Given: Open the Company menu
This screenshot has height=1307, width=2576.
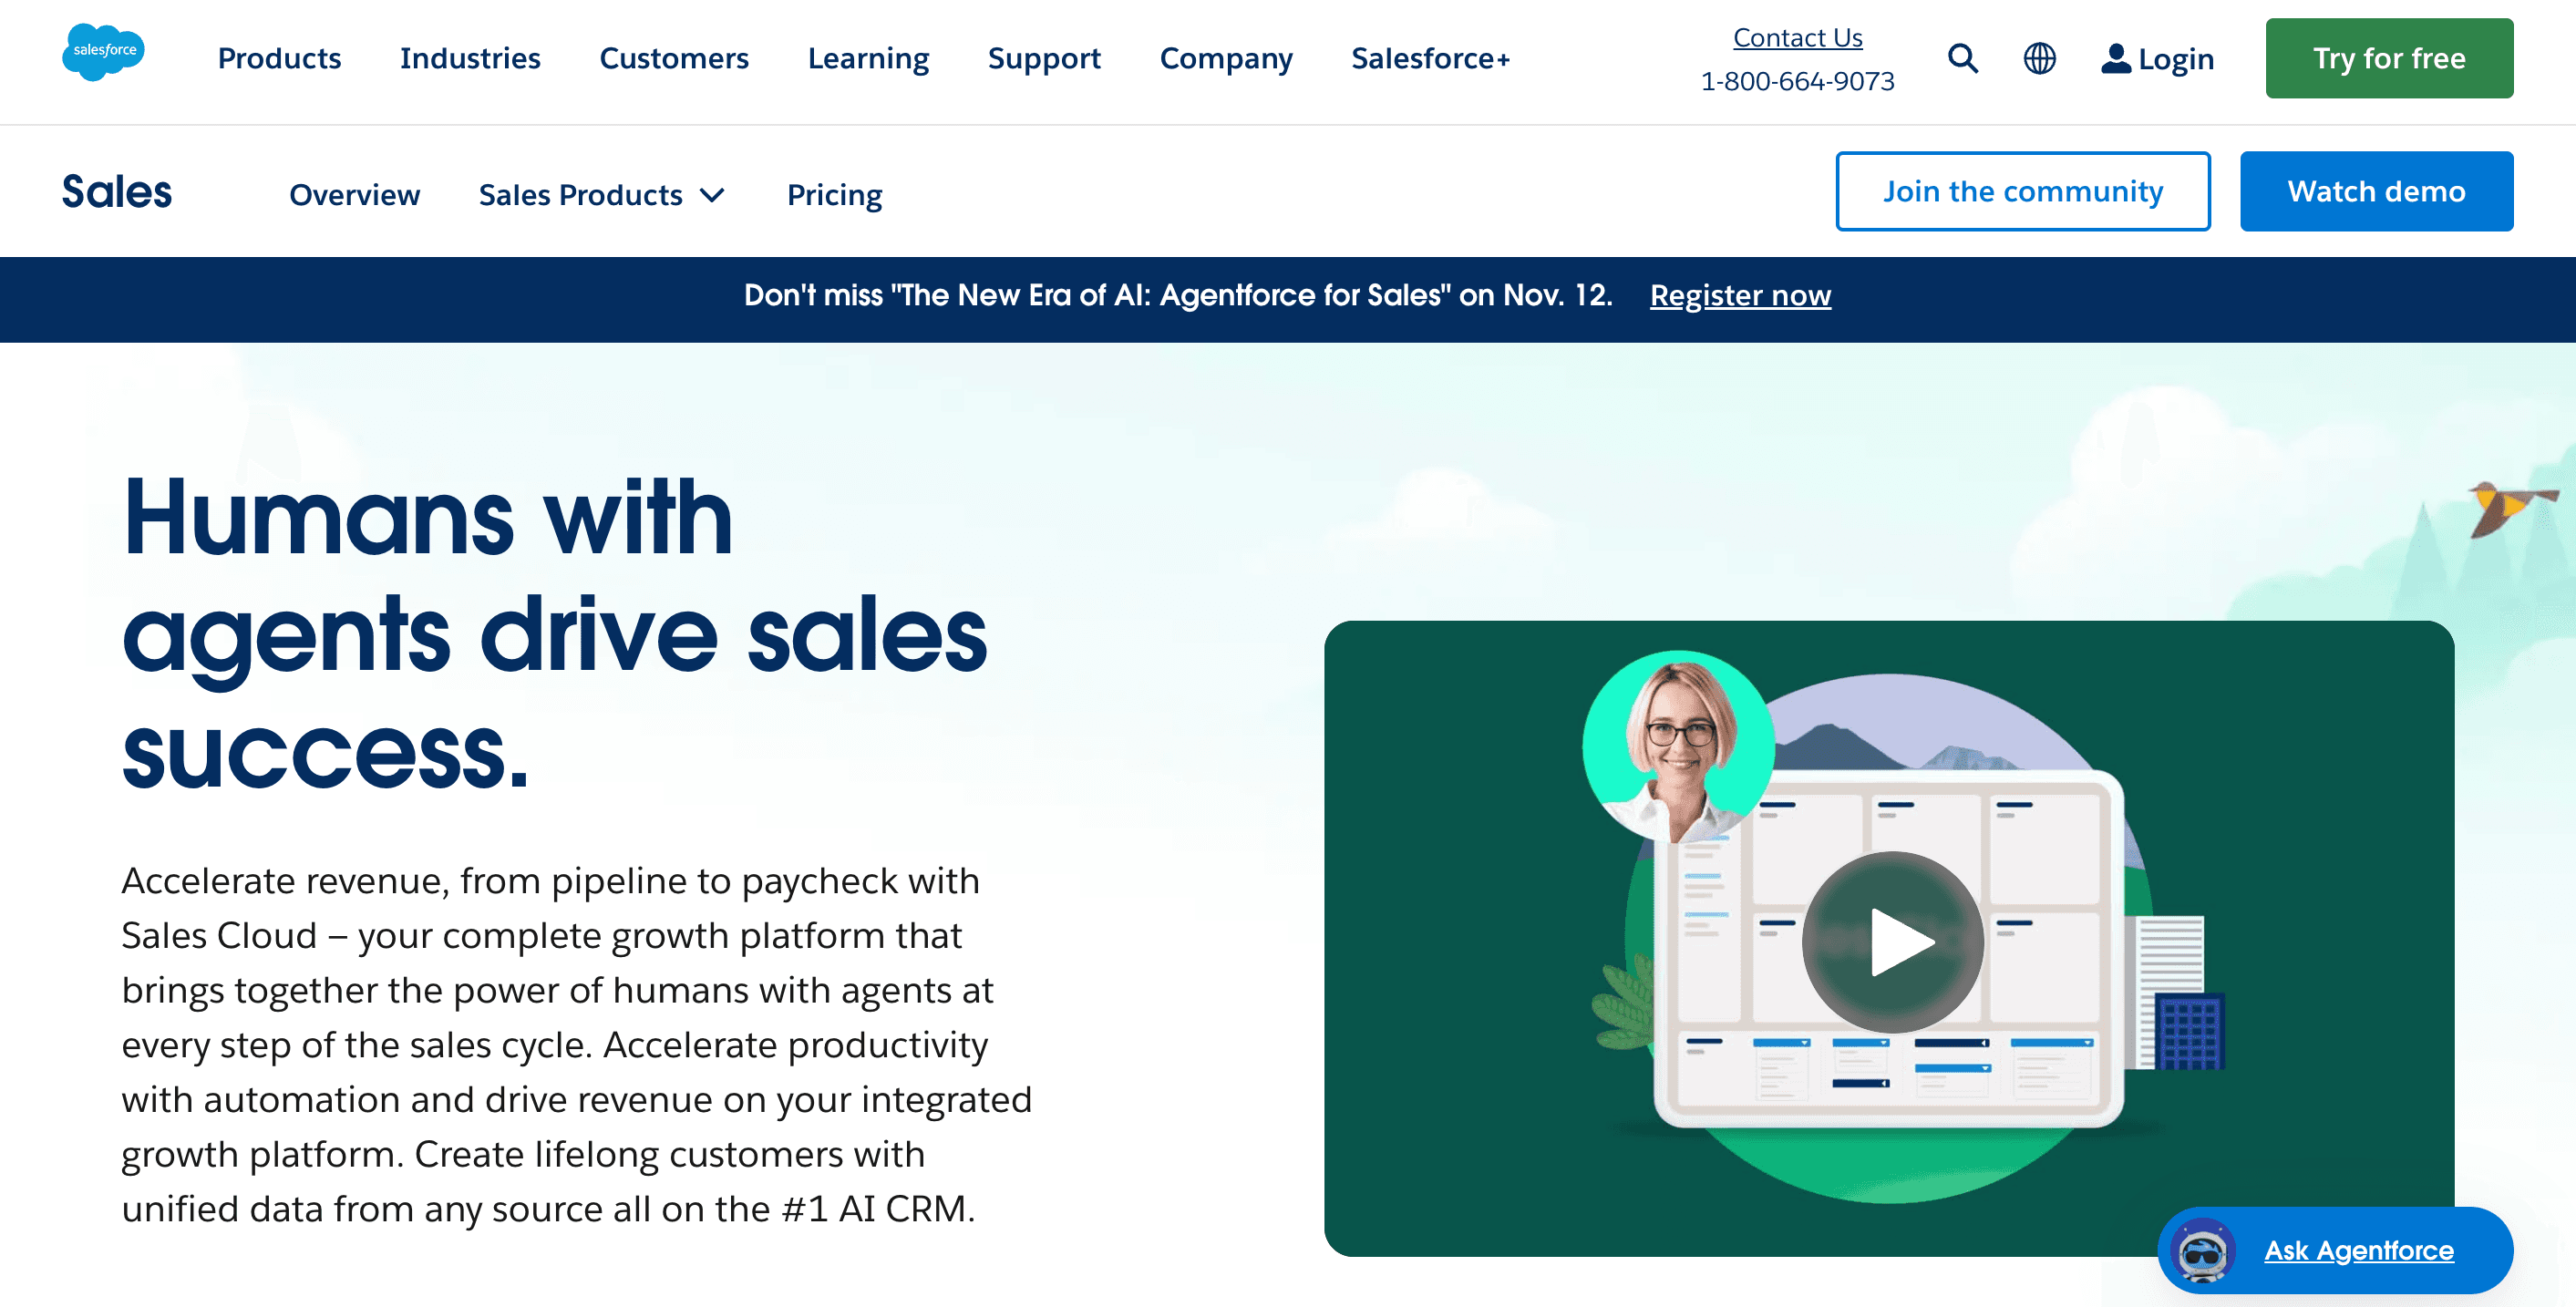Looking at the screenshot, I should point(1226,58).
